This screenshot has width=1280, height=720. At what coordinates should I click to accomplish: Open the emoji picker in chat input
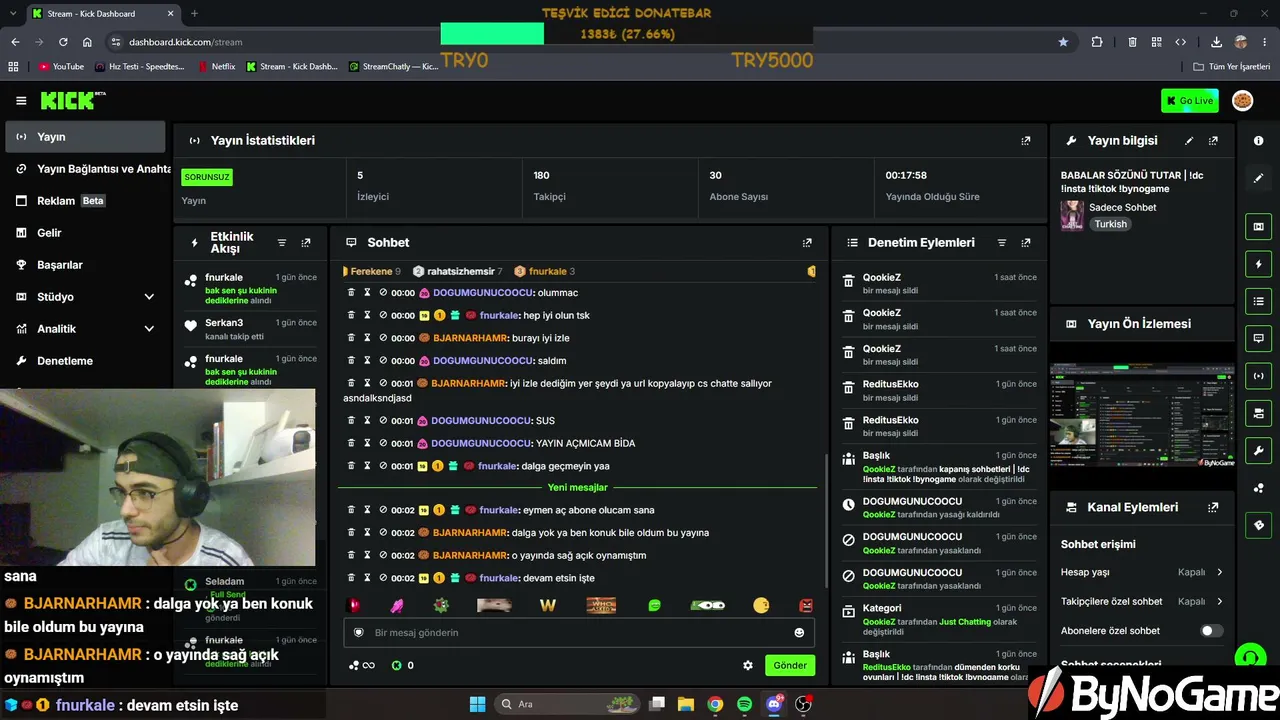pos(799,633)
